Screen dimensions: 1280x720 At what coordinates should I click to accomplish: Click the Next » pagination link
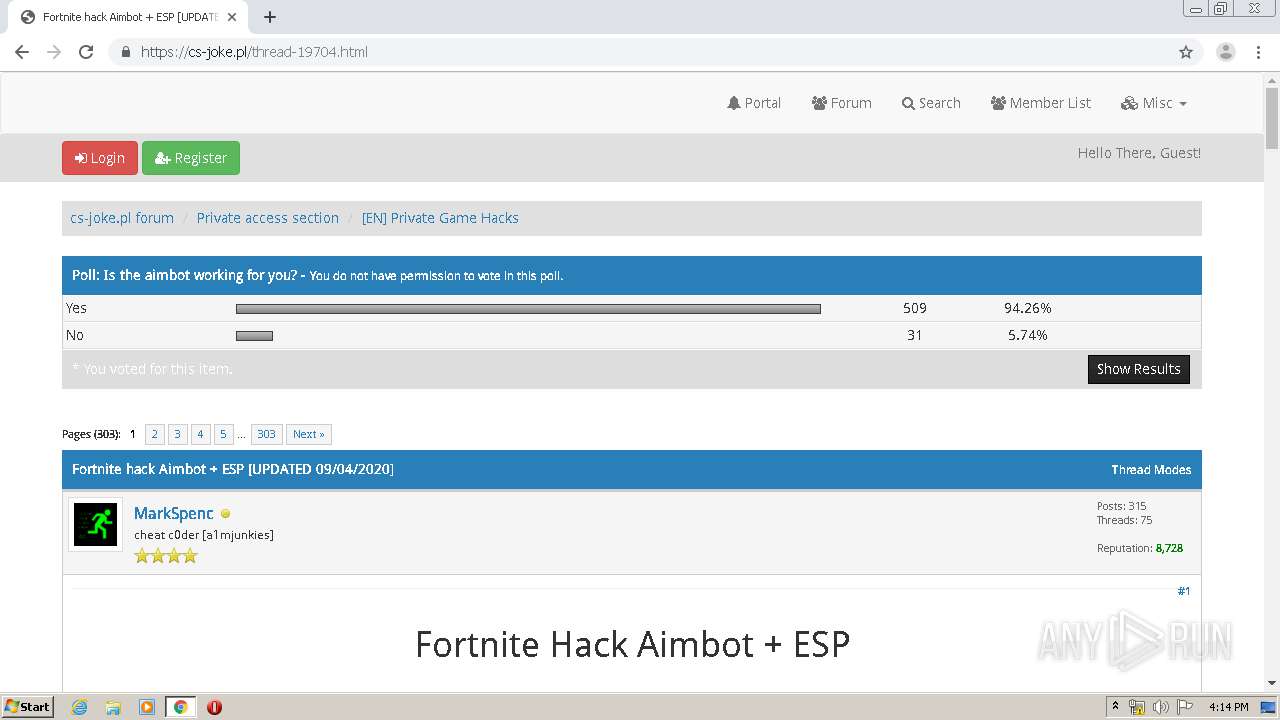coord(309,434)
